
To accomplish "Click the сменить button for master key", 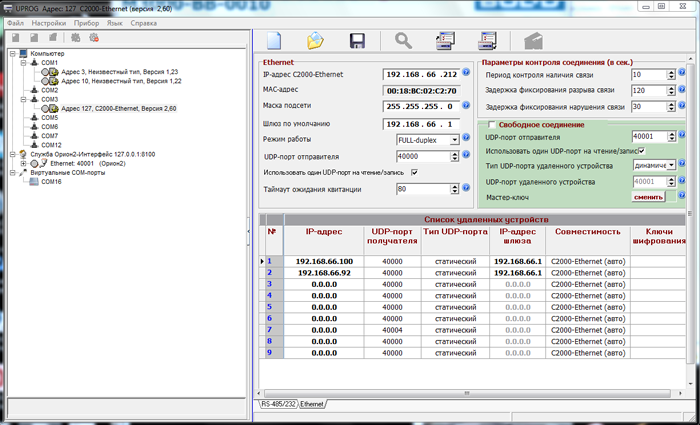I will 648,197.
